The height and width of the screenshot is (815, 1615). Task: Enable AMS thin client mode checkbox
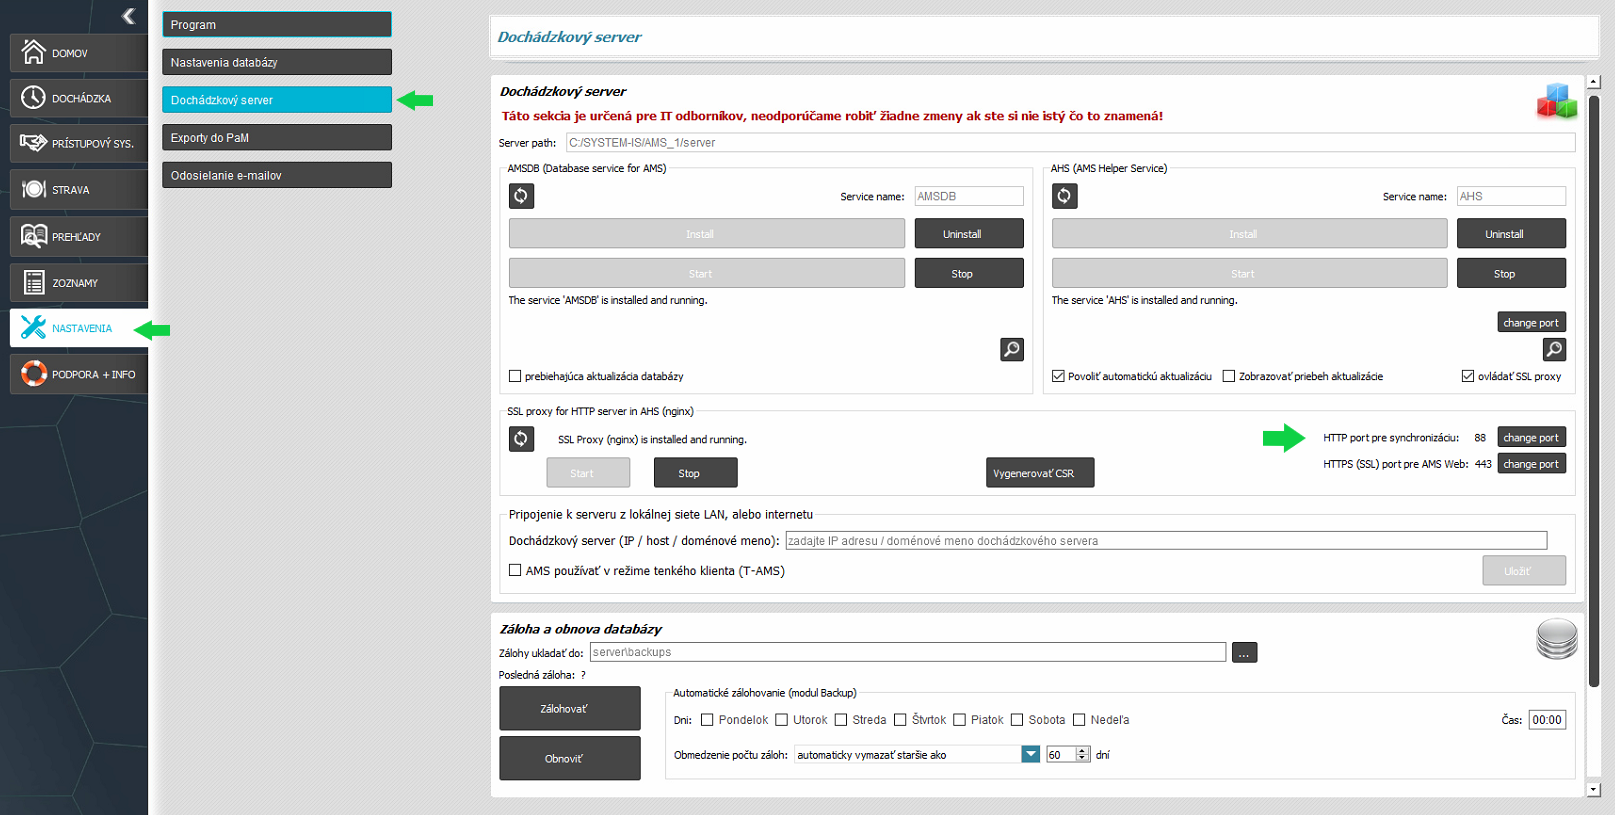[515, 570]
